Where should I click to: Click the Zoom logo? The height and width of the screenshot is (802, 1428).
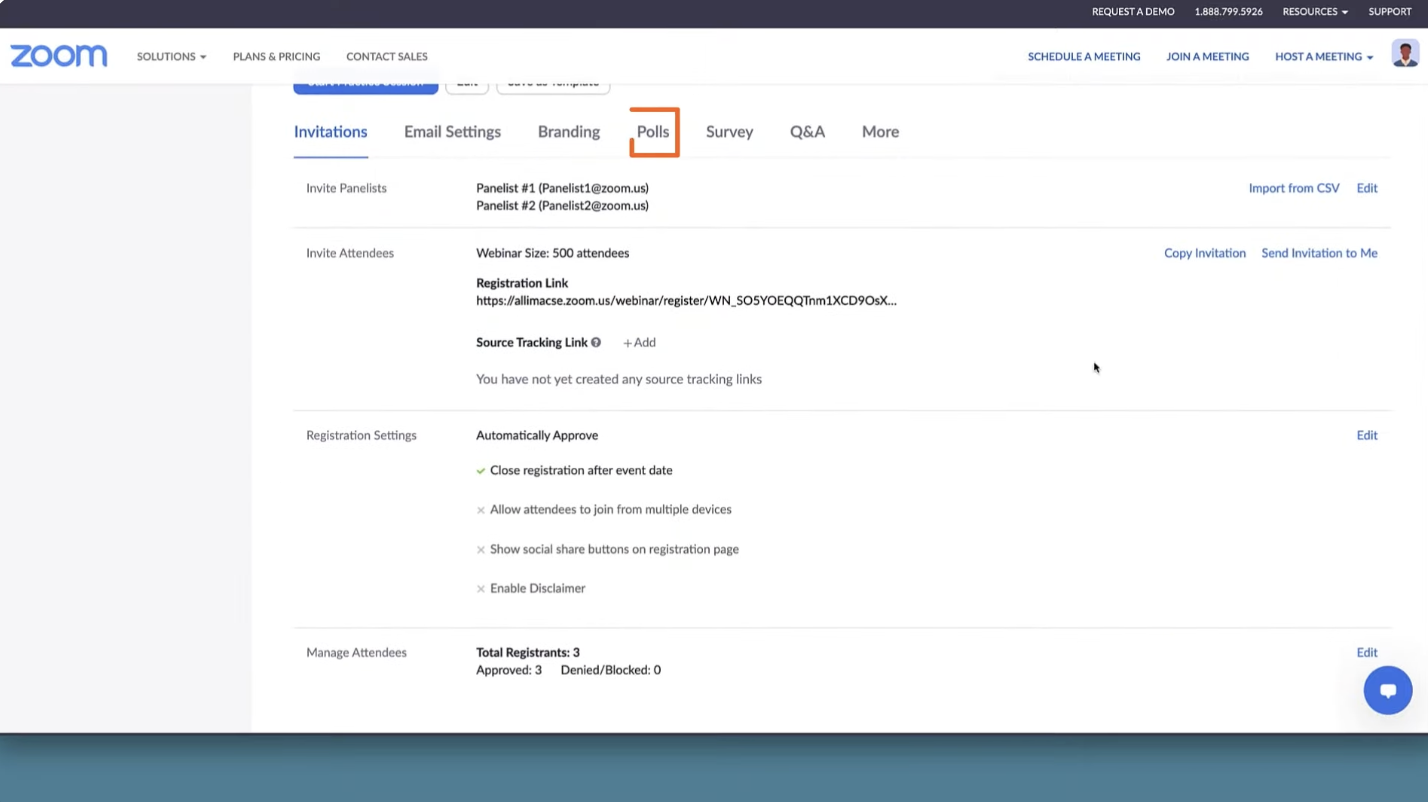click(x=59, y=56)
